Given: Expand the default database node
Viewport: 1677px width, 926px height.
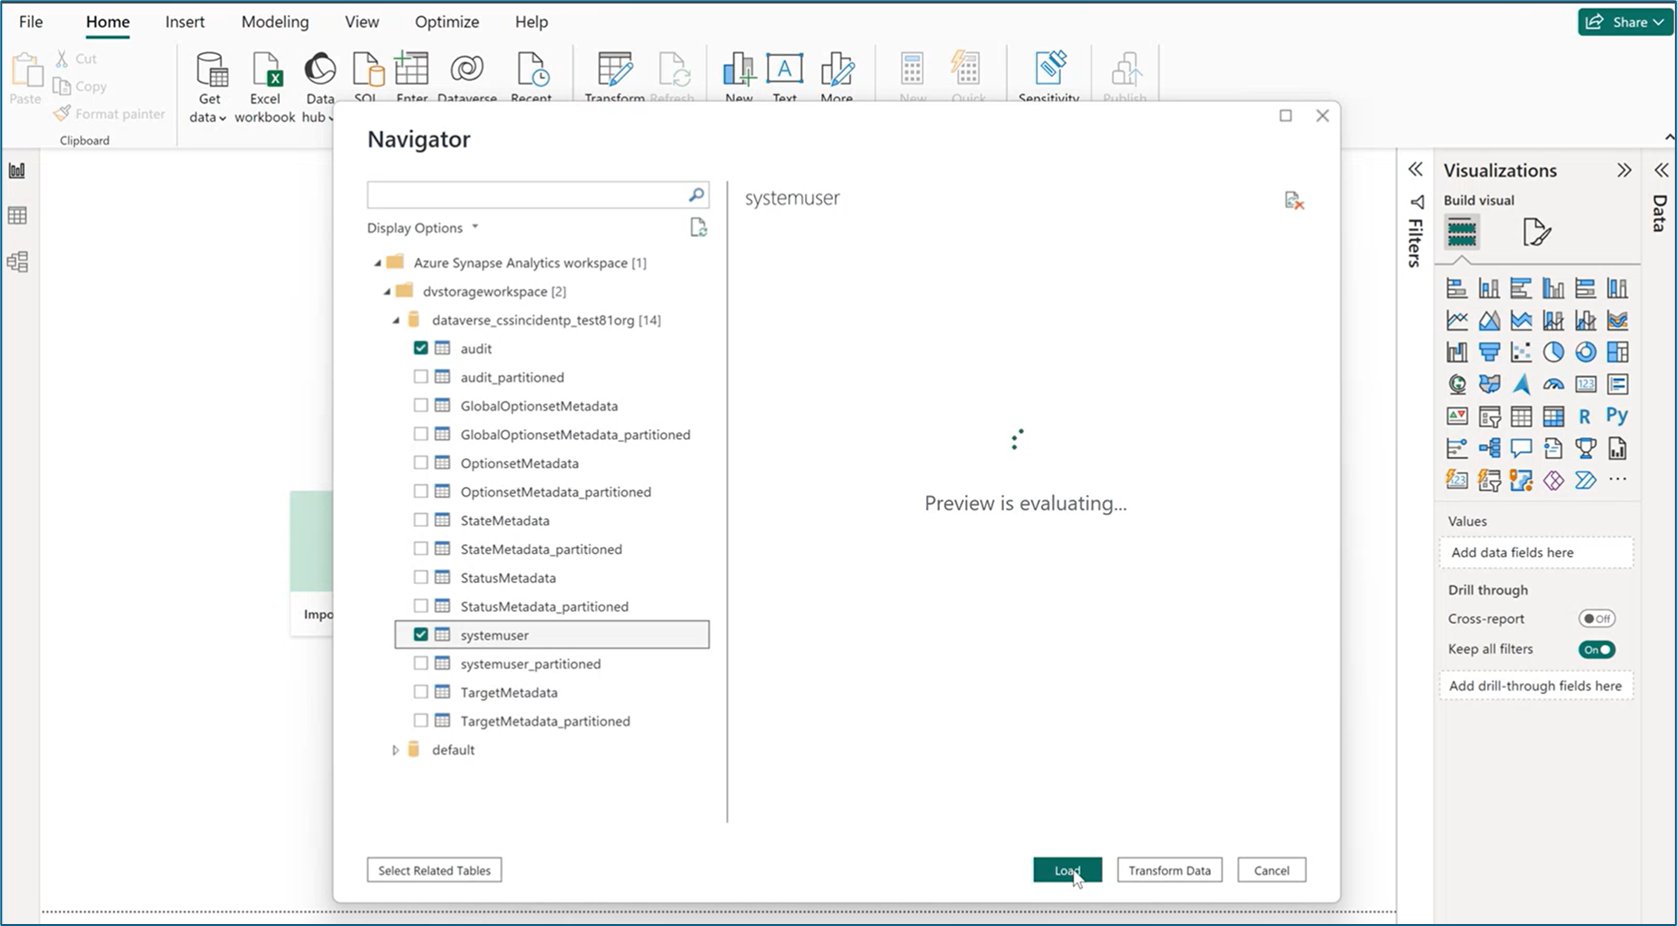Looking at the screenshot, I should pyautogui.click(x=396, y=749).
